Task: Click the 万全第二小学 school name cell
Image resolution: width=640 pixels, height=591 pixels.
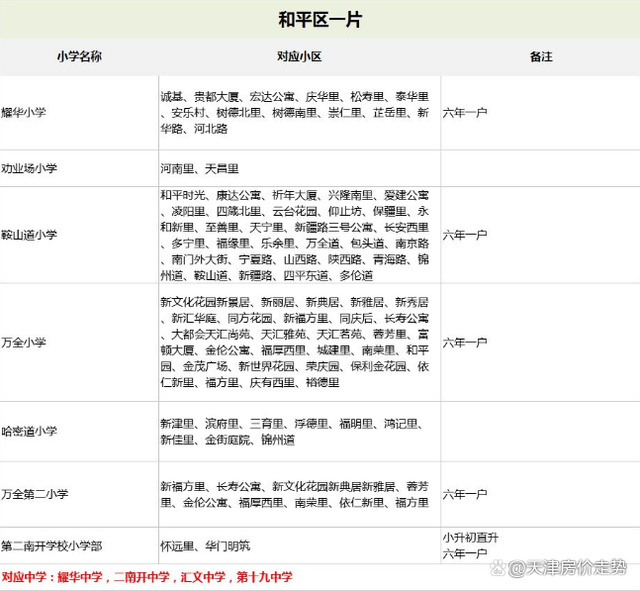Action: click(x=35, y=494)
